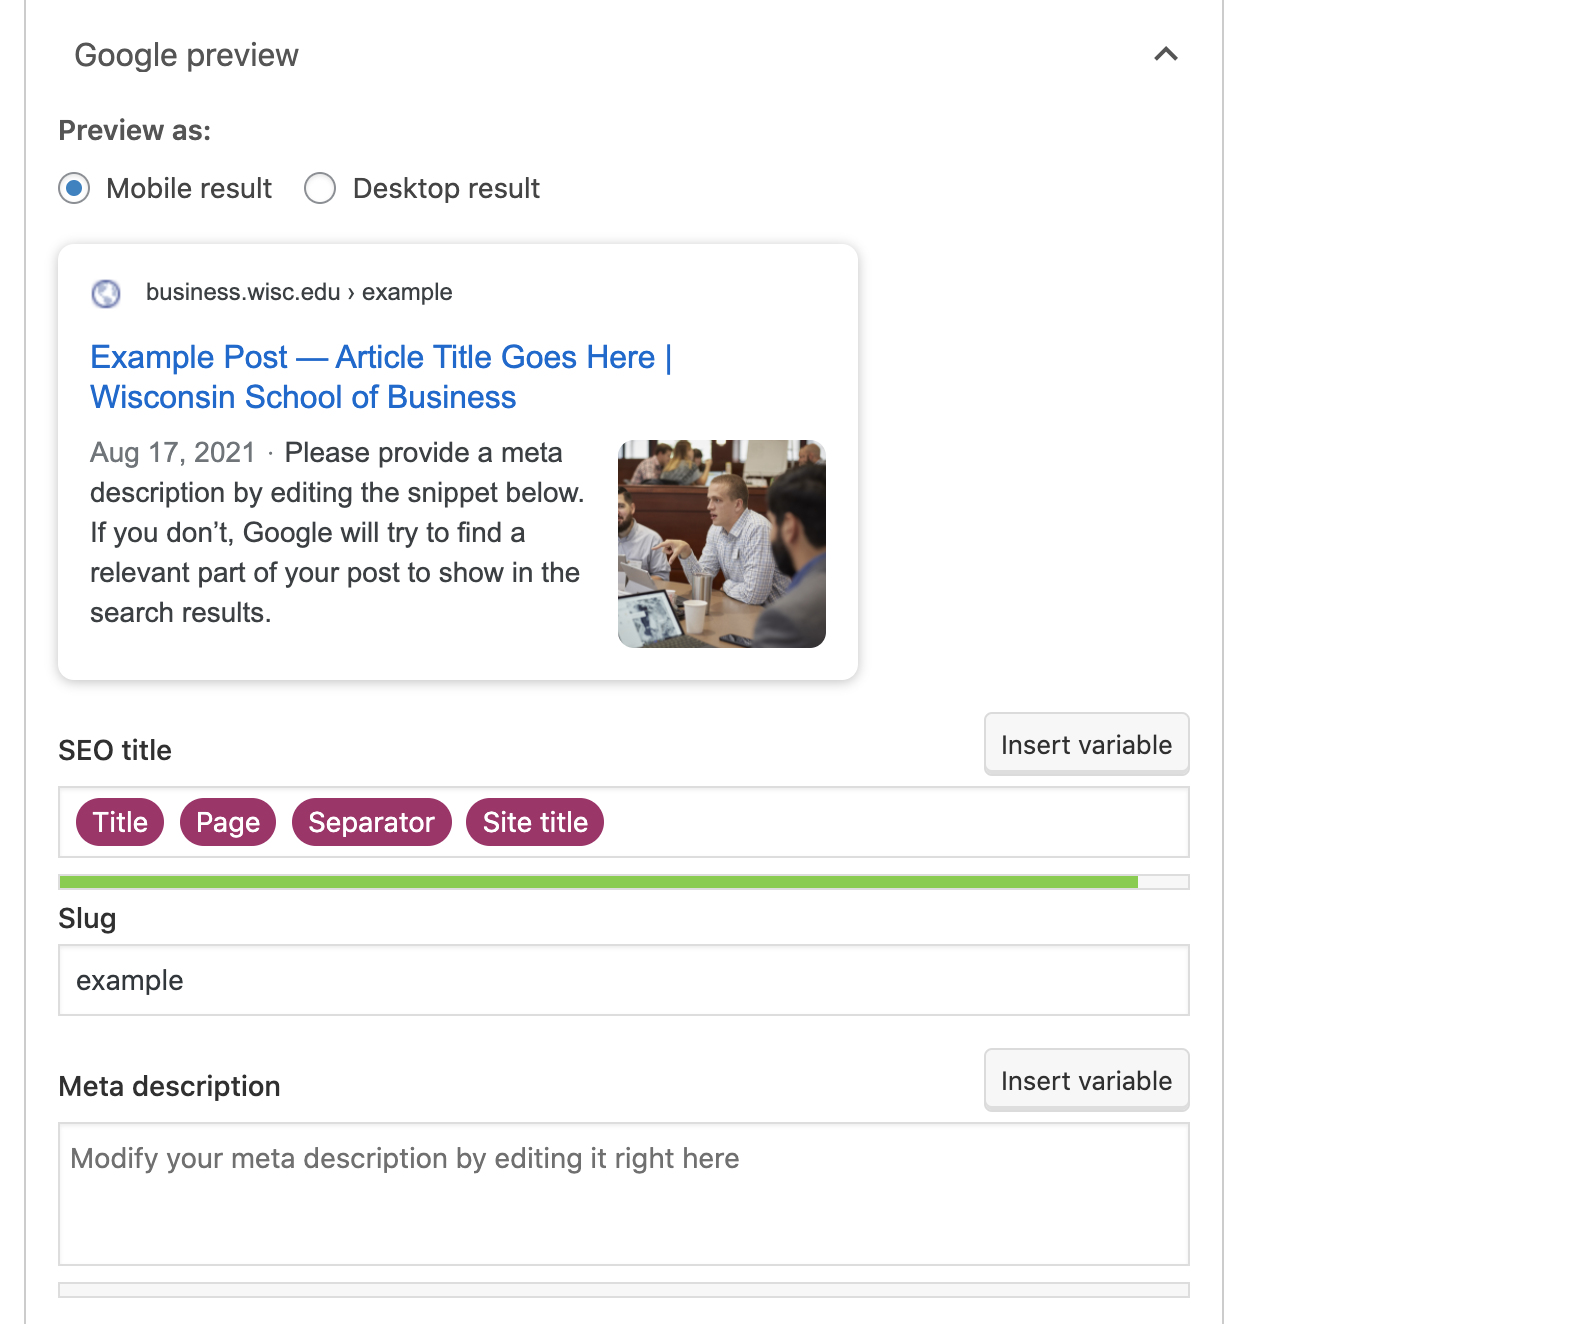Select the Title variable tag

coord(120,822)
